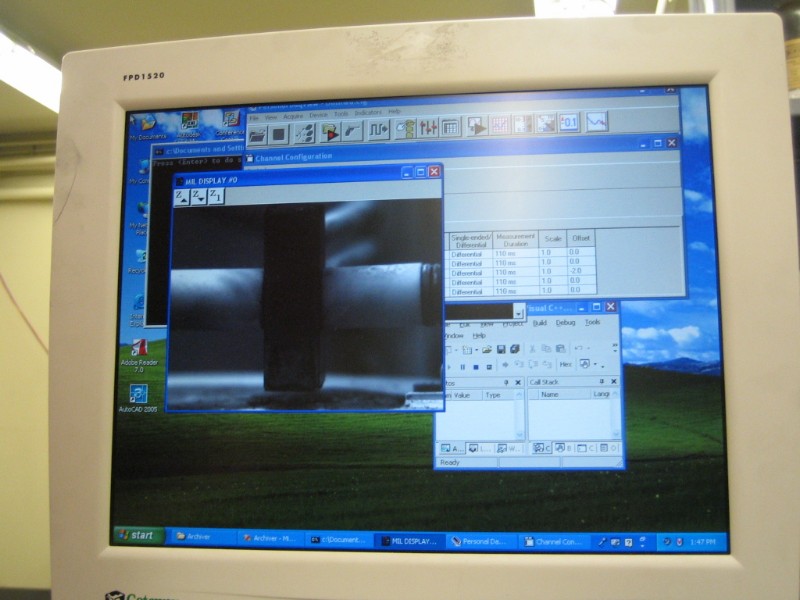Image resolution: width=800 pixels, height=600 pixels.
Task: Expand toolbar overflow chevron in Visual C++
Action: coord(615,347)
